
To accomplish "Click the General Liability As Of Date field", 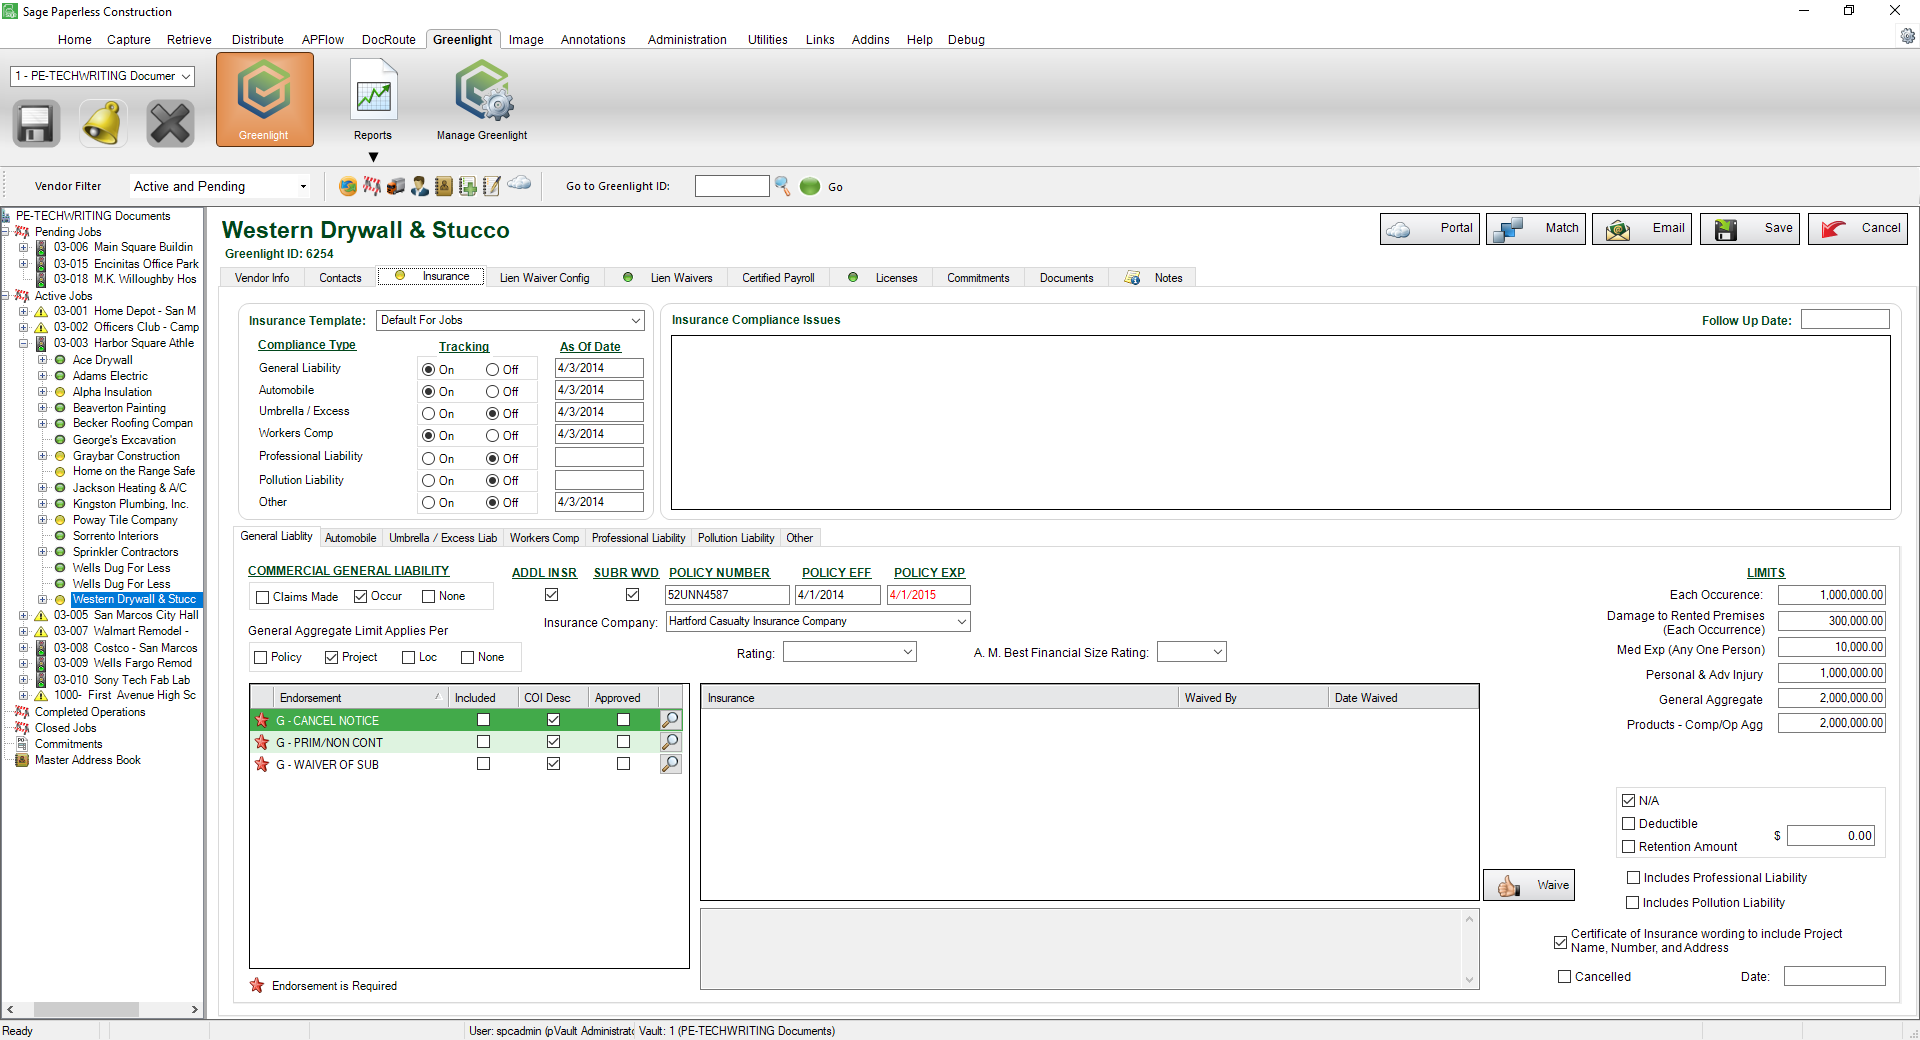I will [x=599, y=368].
